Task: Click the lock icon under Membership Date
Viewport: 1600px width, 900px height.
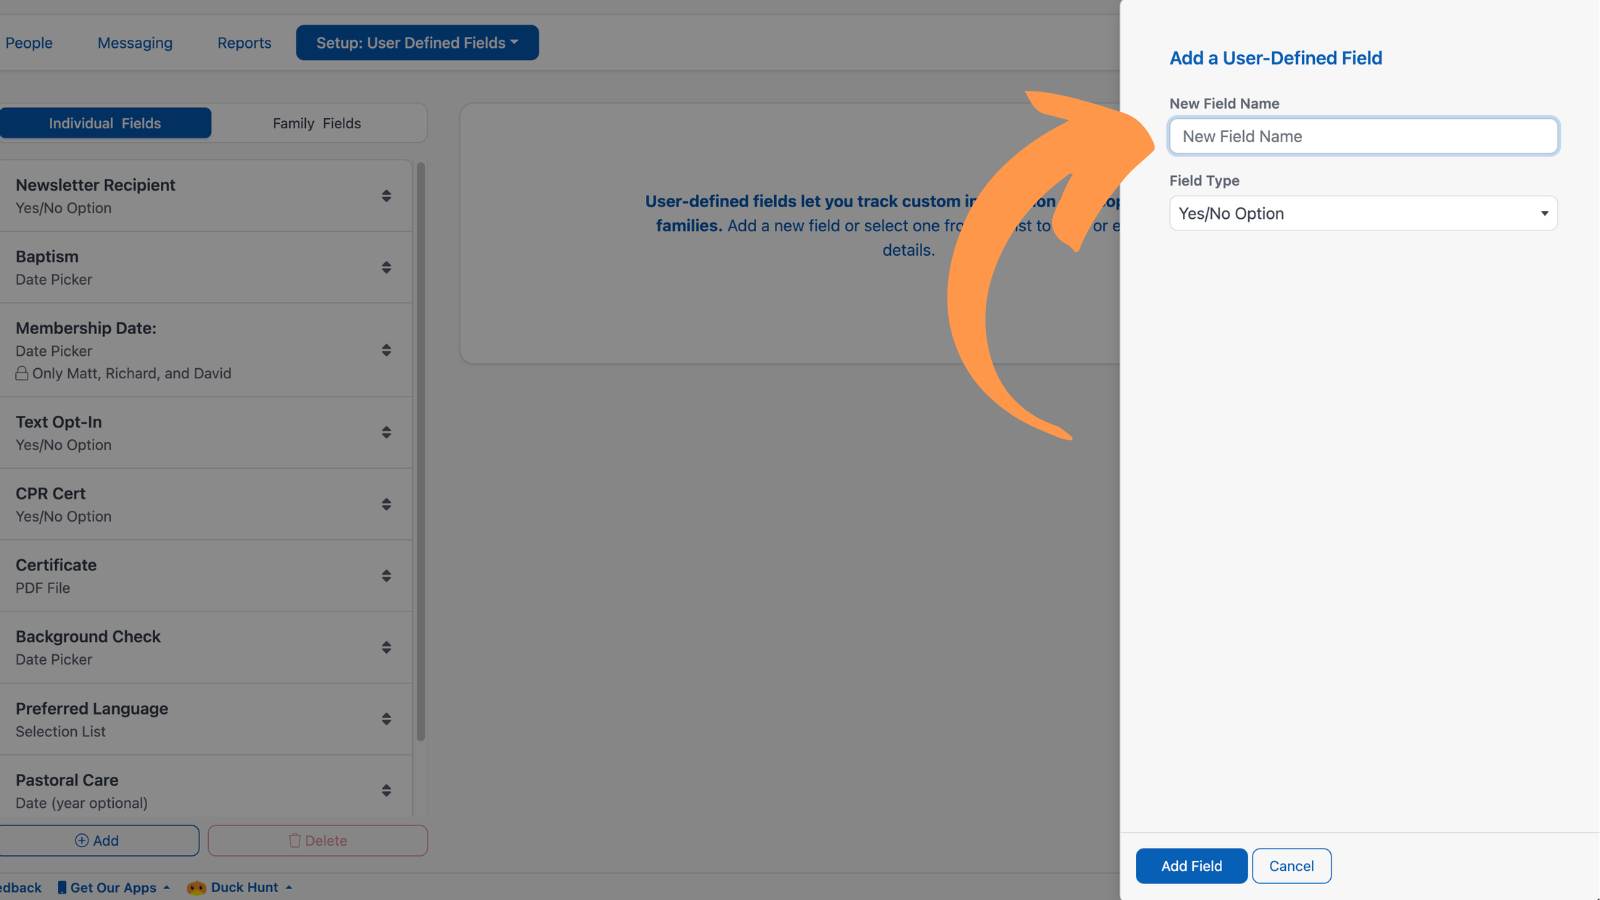Action: coord(22,373)
